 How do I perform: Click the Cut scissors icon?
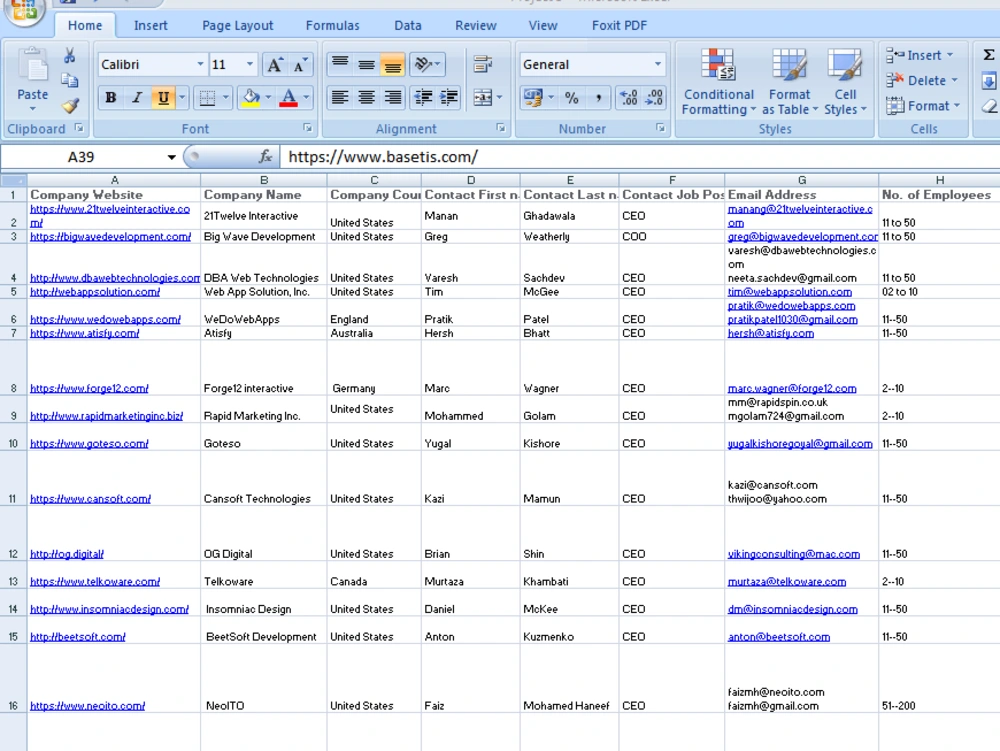pyautogui.click(x=70, y=55)
